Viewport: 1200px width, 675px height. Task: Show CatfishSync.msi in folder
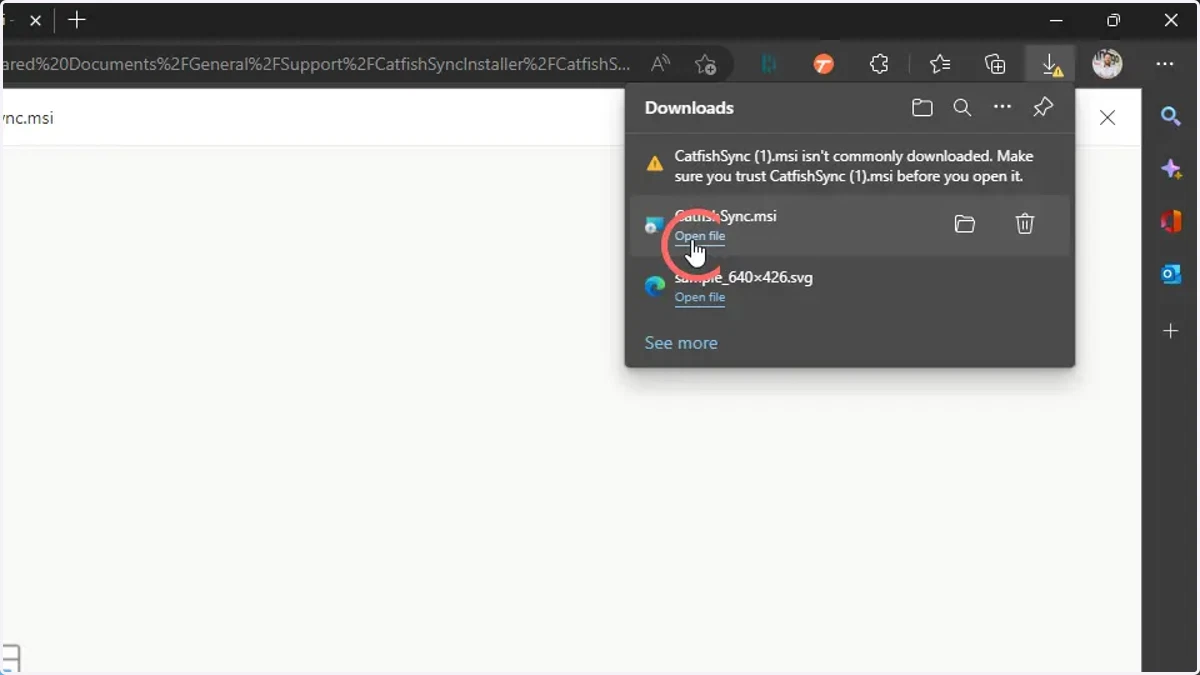tap(965, 224)
